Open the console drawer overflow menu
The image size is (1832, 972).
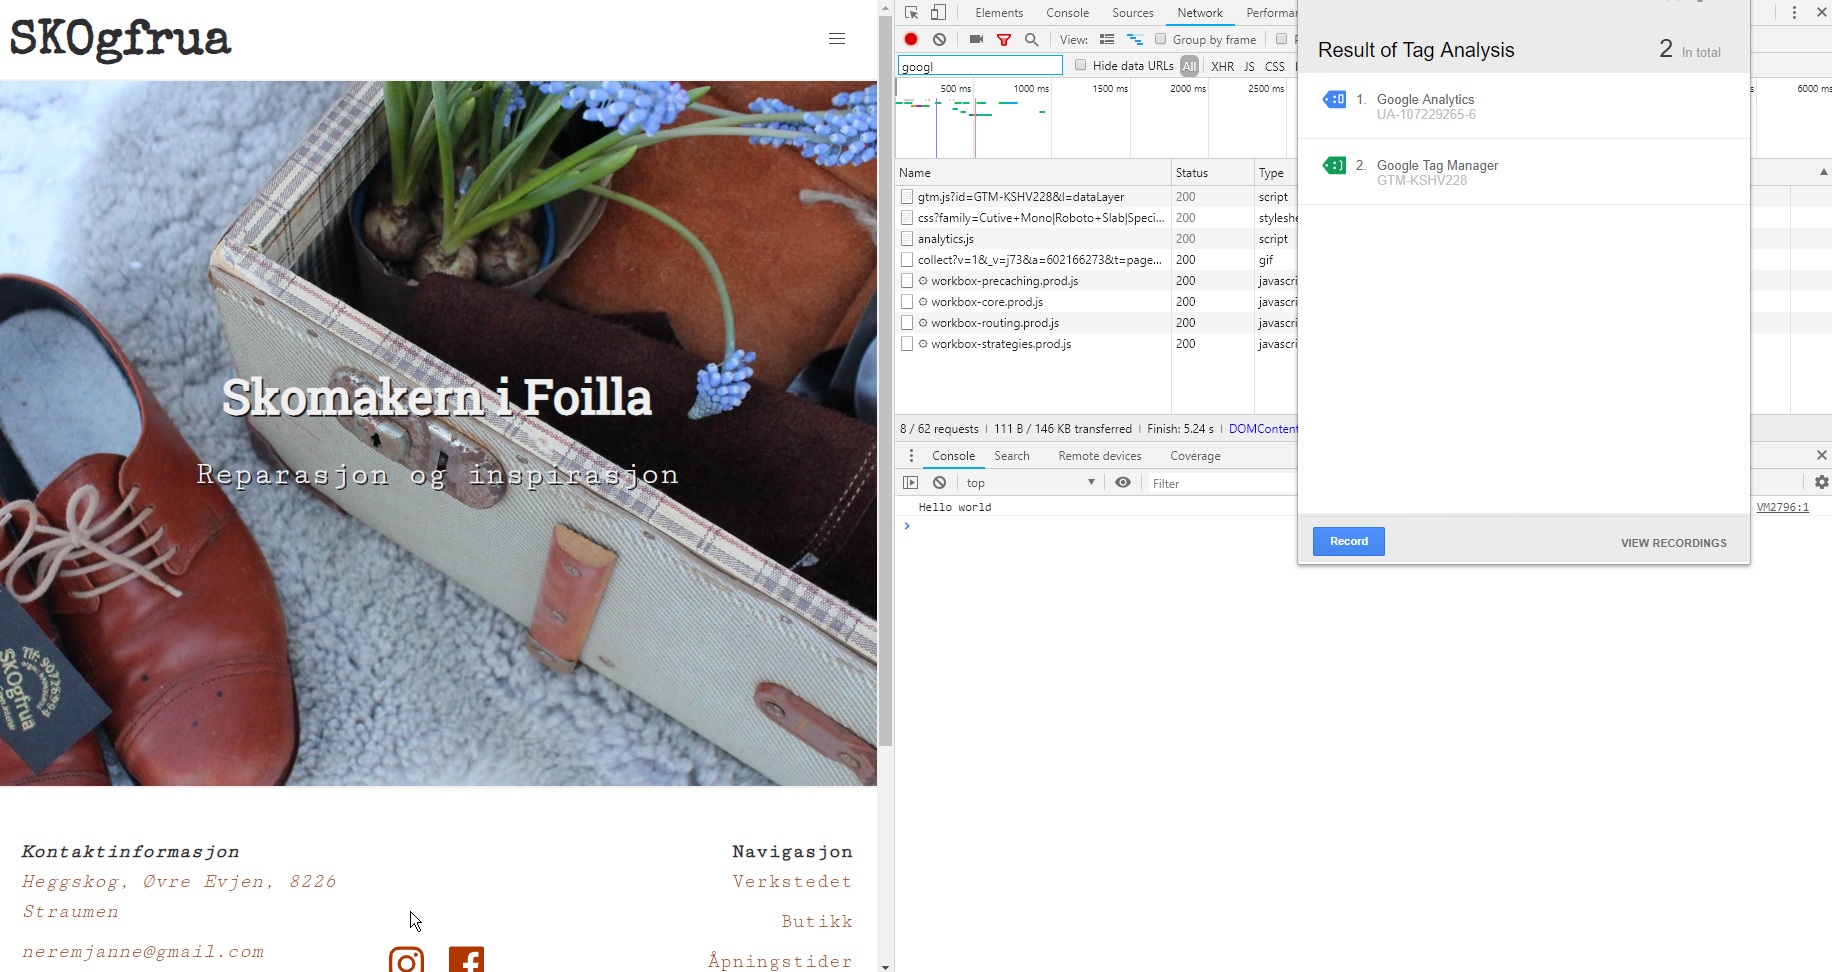(911, 456)
